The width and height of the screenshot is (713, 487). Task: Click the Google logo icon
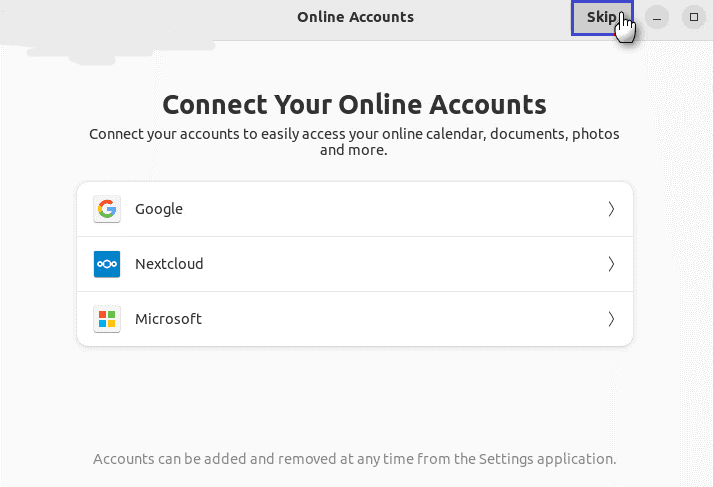tap(107, 209)
